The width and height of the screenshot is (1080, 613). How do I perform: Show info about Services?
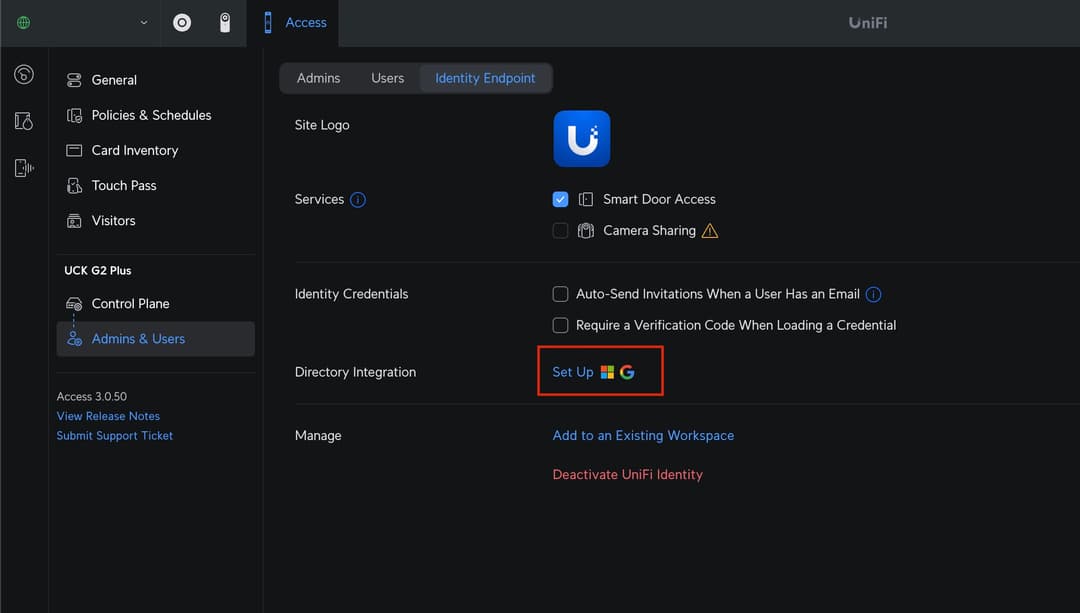(357, 200)
